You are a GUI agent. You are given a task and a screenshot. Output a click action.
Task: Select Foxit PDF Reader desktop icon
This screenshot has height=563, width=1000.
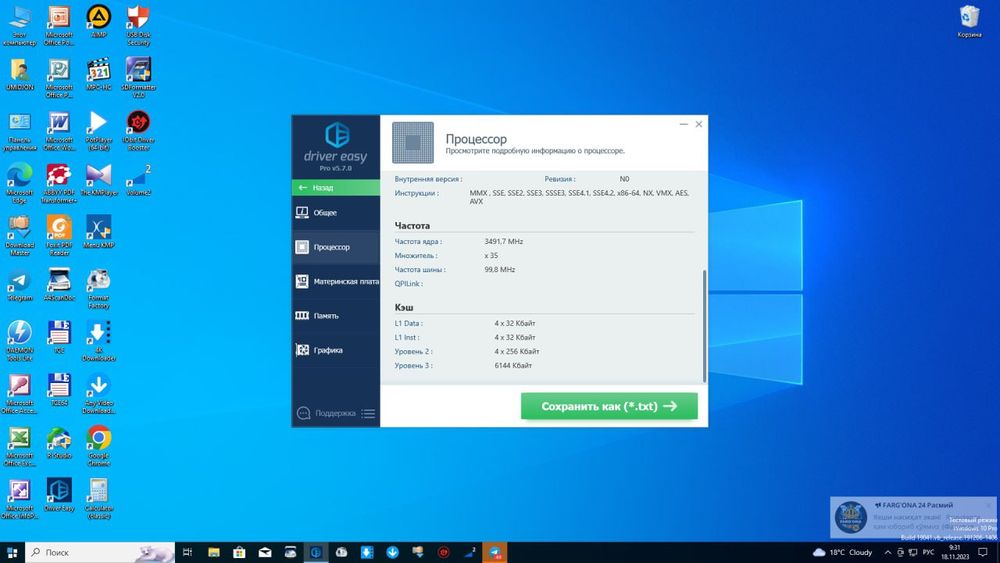click(59, 235)
